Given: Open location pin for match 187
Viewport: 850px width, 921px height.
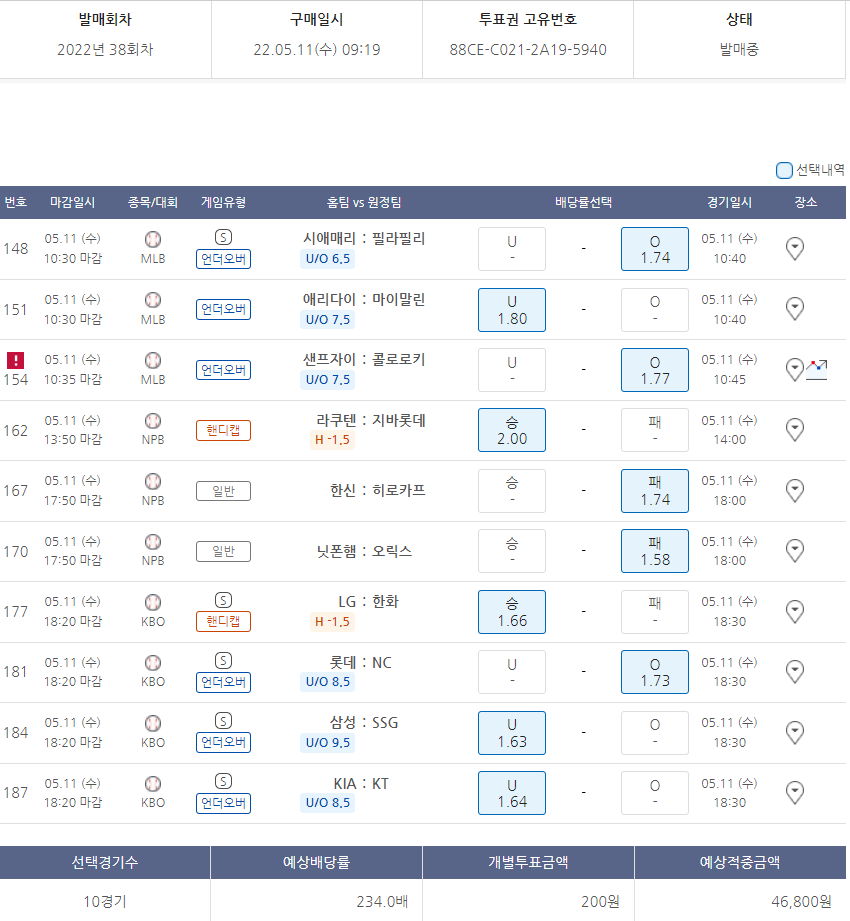Looking at the screenshot, I should (x=795, y=792).
